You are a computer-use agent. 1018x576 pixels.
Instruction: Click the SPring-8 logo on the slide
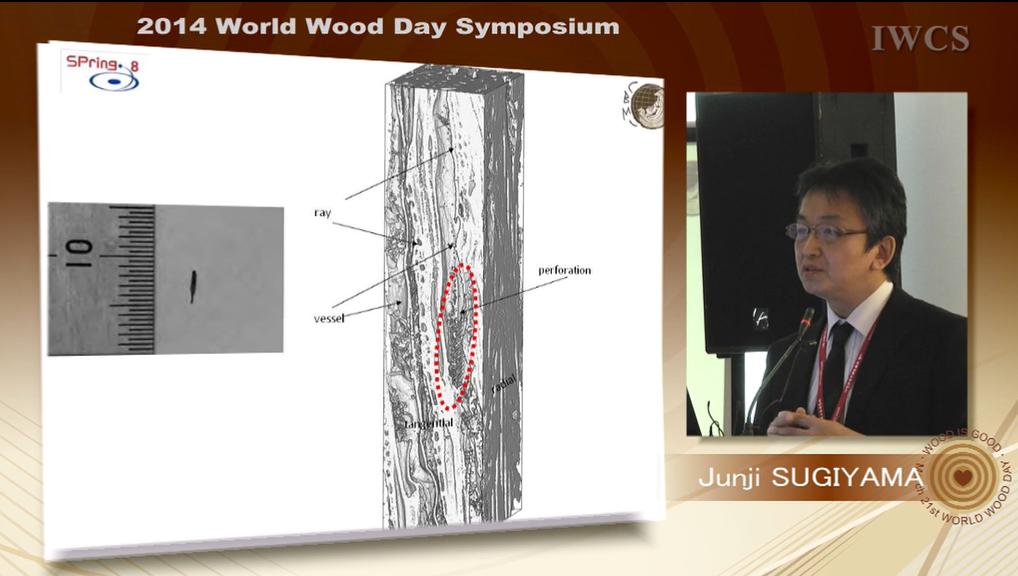(x=102, y=72)
